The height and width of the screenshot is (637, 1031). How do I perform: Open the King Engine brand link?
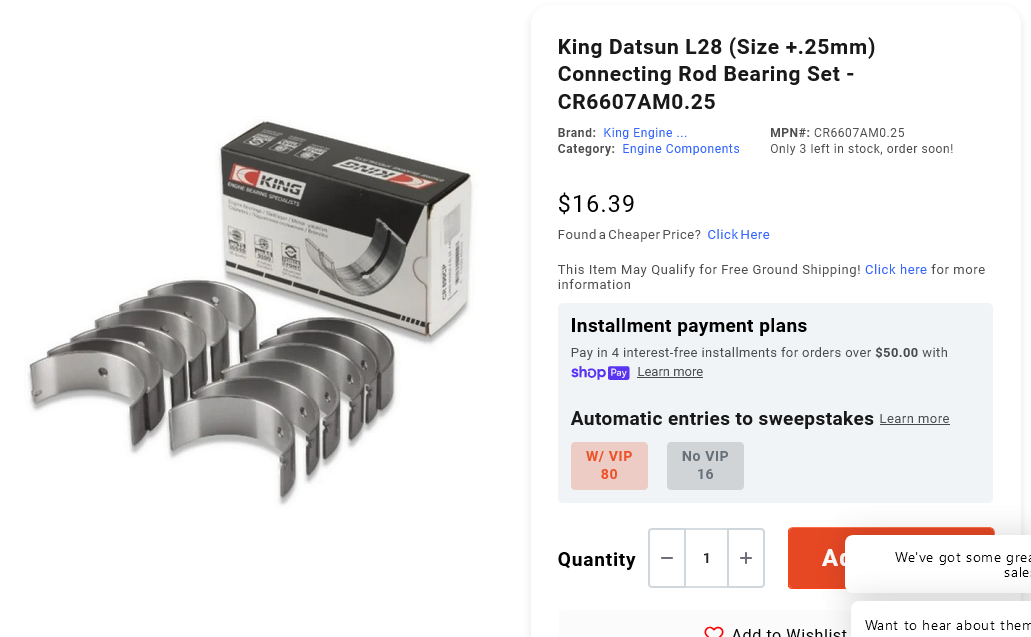pyautogui.click(x=645, y=133)
